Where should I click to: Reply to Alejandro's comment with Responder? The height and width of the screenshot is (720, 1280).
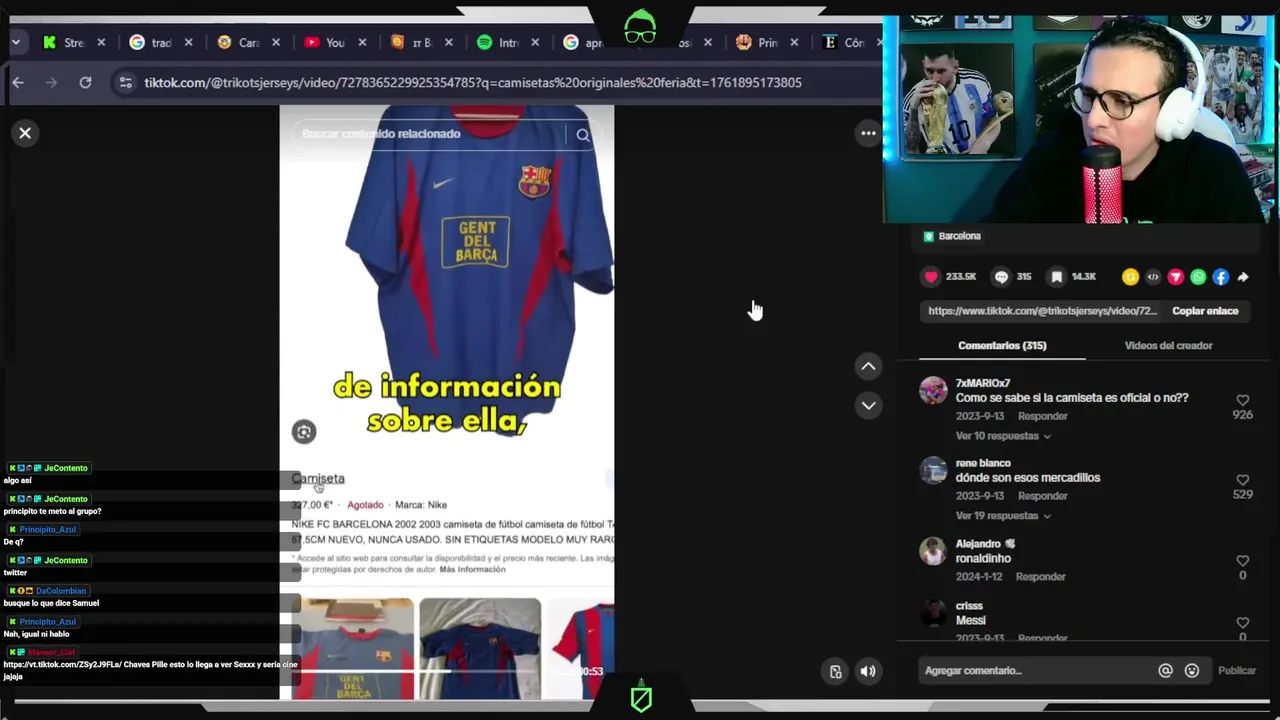point(1040,577)
